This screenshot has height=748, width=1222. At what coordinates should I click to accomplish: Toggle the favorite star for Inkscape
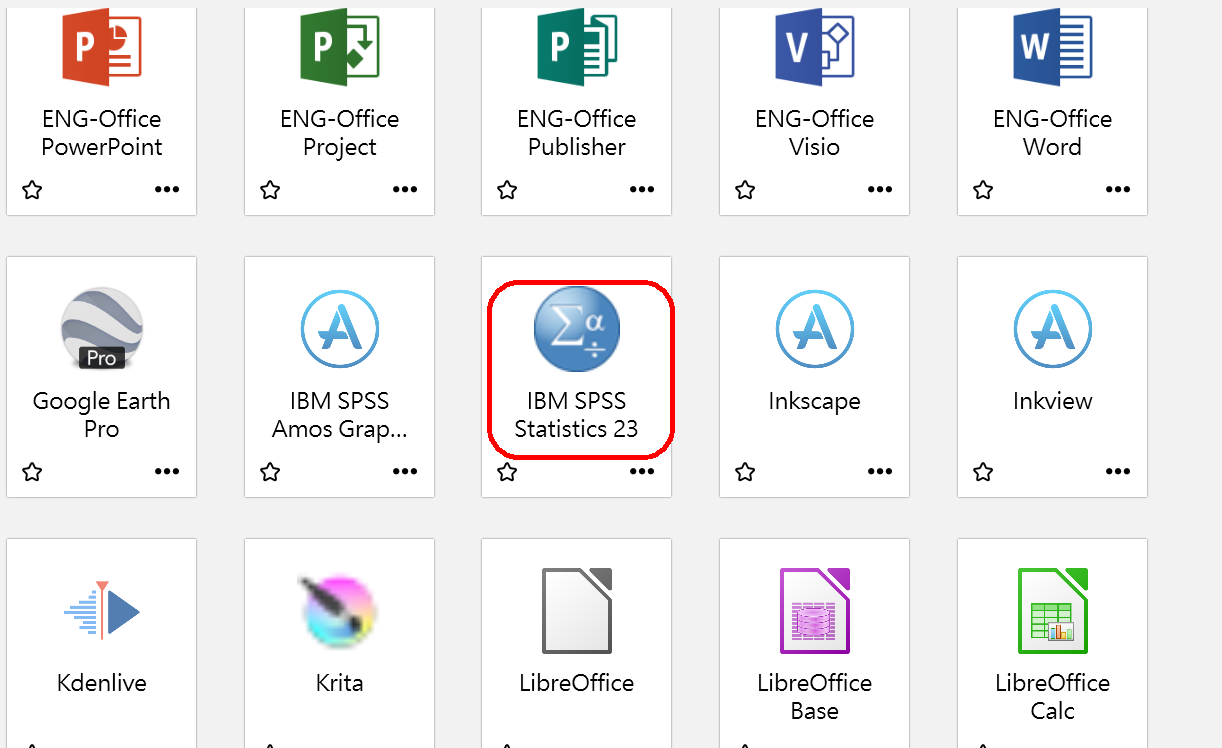(x=745, y=472)
